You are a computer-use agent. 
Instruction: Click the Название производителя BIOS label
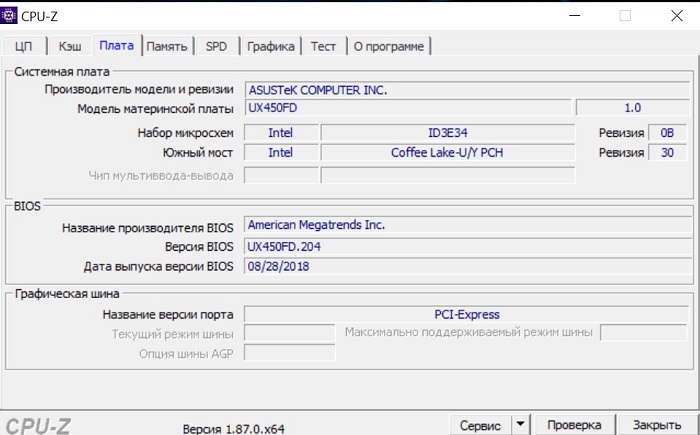(x=148, y=228)
